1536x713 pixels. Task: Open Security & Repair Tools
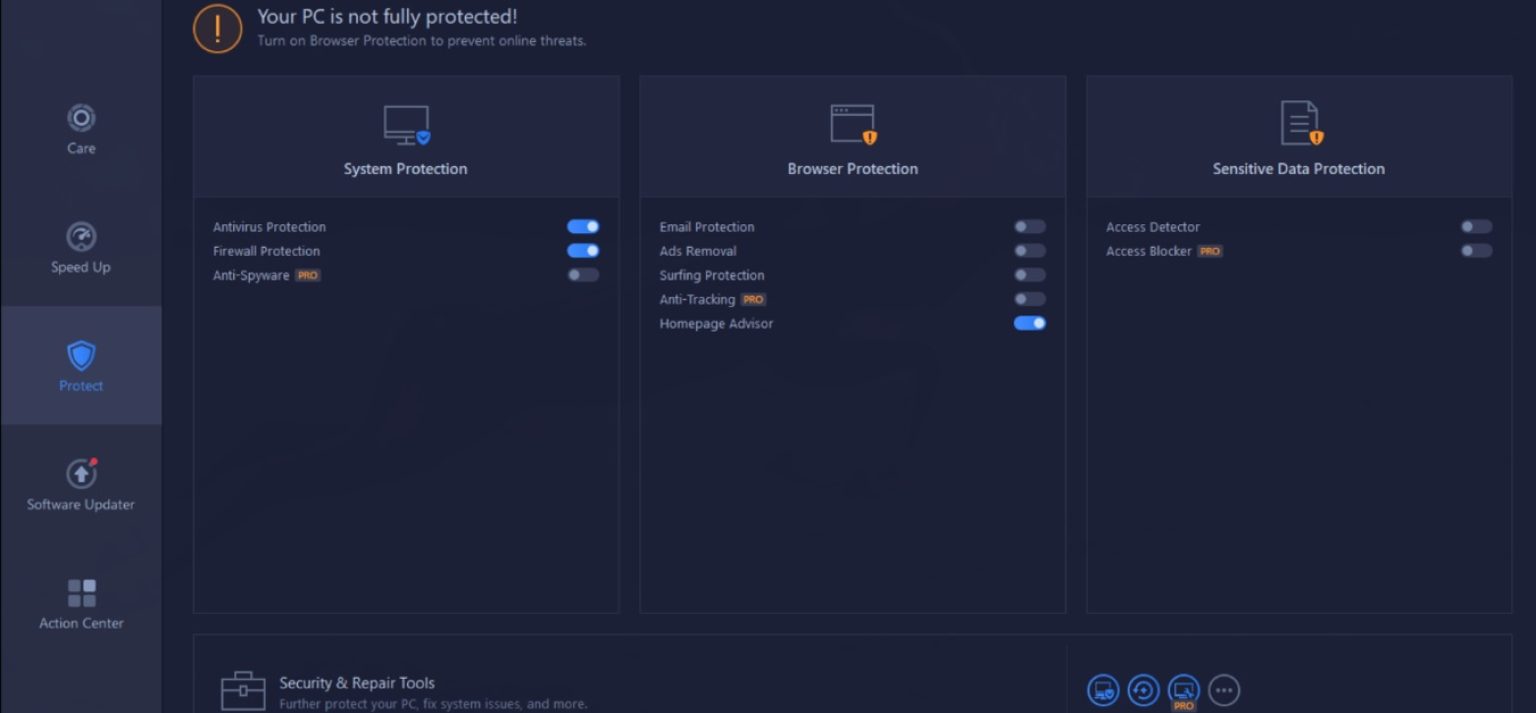click(356, 682)
